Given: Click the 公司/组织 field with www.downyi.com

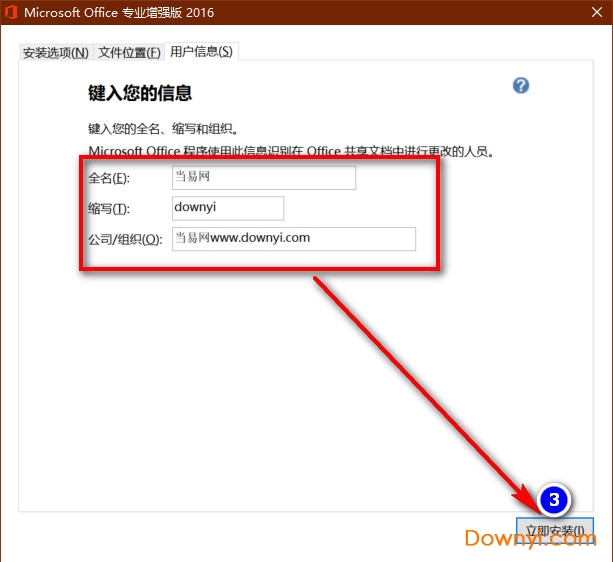Looking at the screenshot, I should tap(293, 238).
